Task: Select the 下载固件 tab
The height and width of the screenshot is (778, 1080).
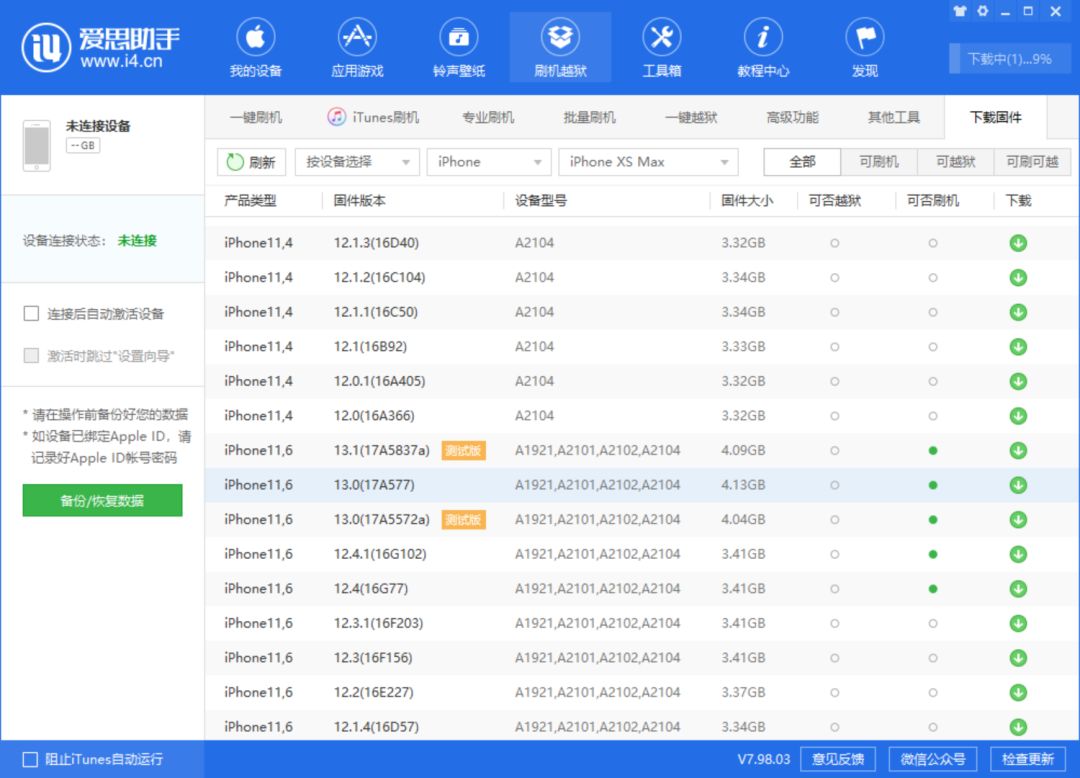Action: (995, 117)
